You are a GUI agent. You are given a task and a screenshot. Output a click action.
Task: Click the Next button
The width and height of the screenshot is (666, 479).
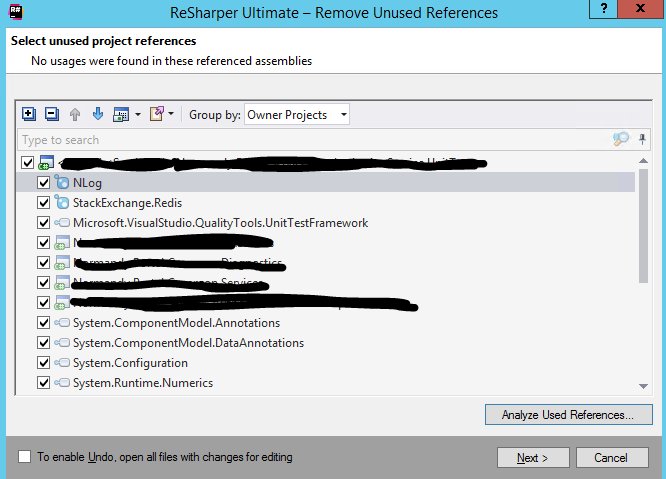click(x=533, y=458)
